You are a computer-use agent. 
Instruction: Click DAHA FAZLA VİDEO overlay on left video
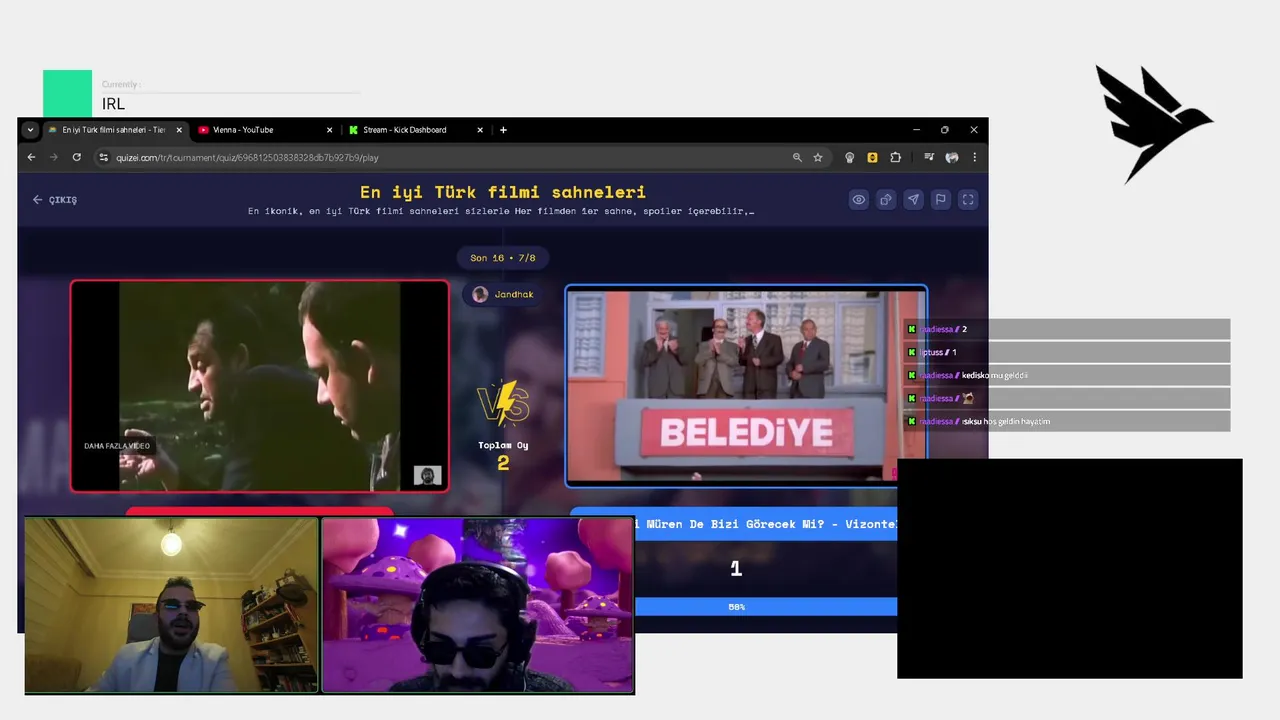click(117, 446)
